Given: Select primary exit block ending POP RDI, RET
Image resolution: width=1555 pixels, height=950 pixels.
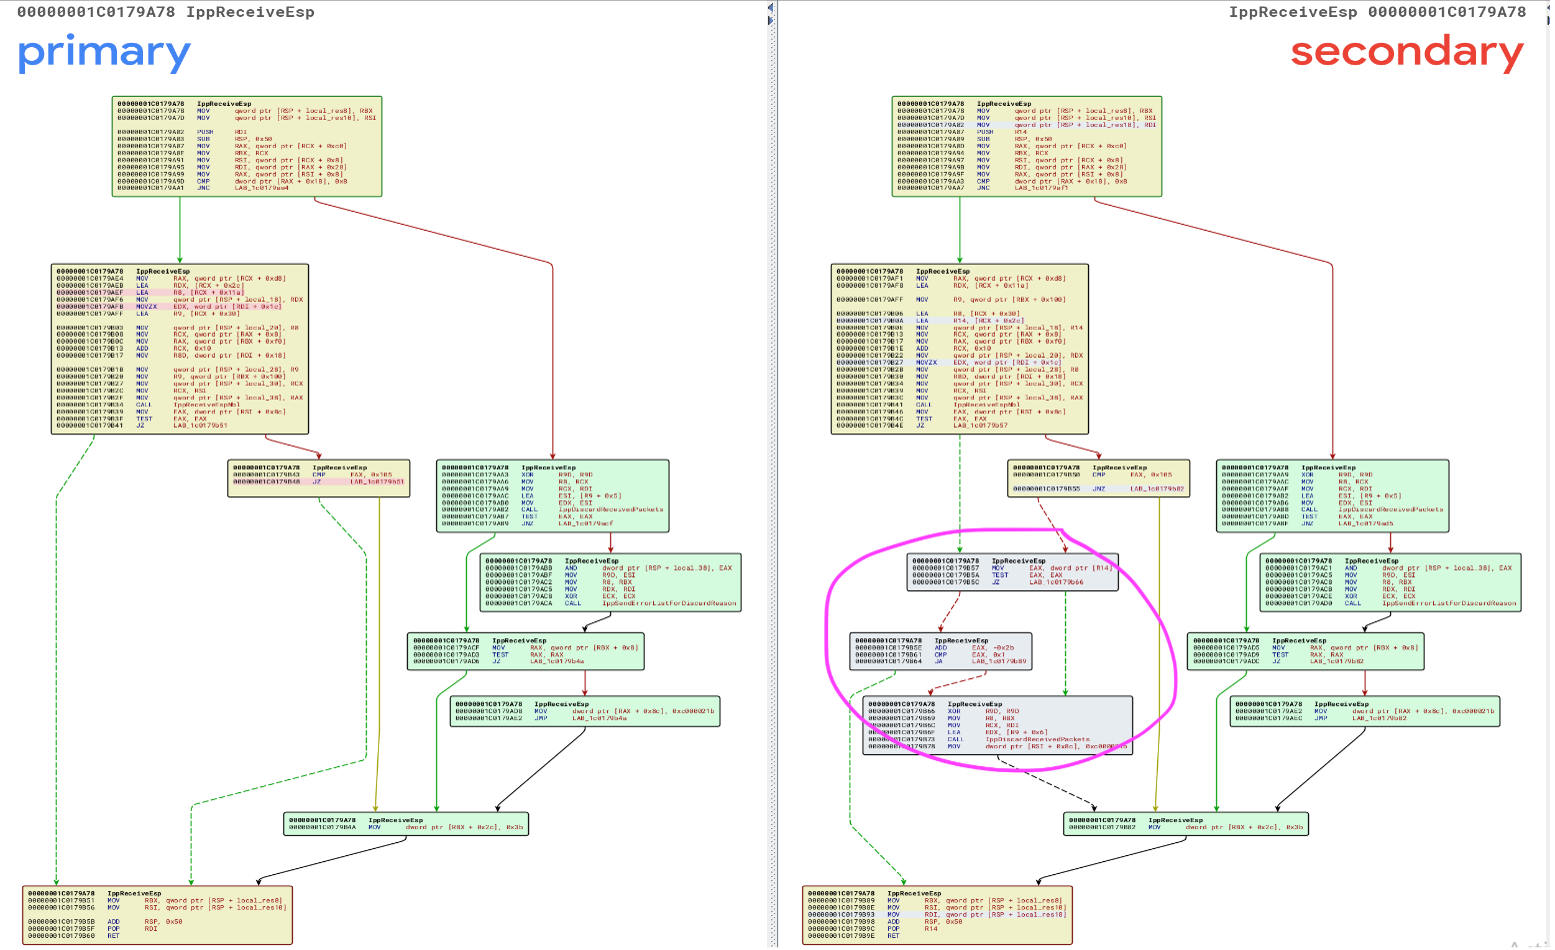Looking at the screenshot, I should 158,915.
